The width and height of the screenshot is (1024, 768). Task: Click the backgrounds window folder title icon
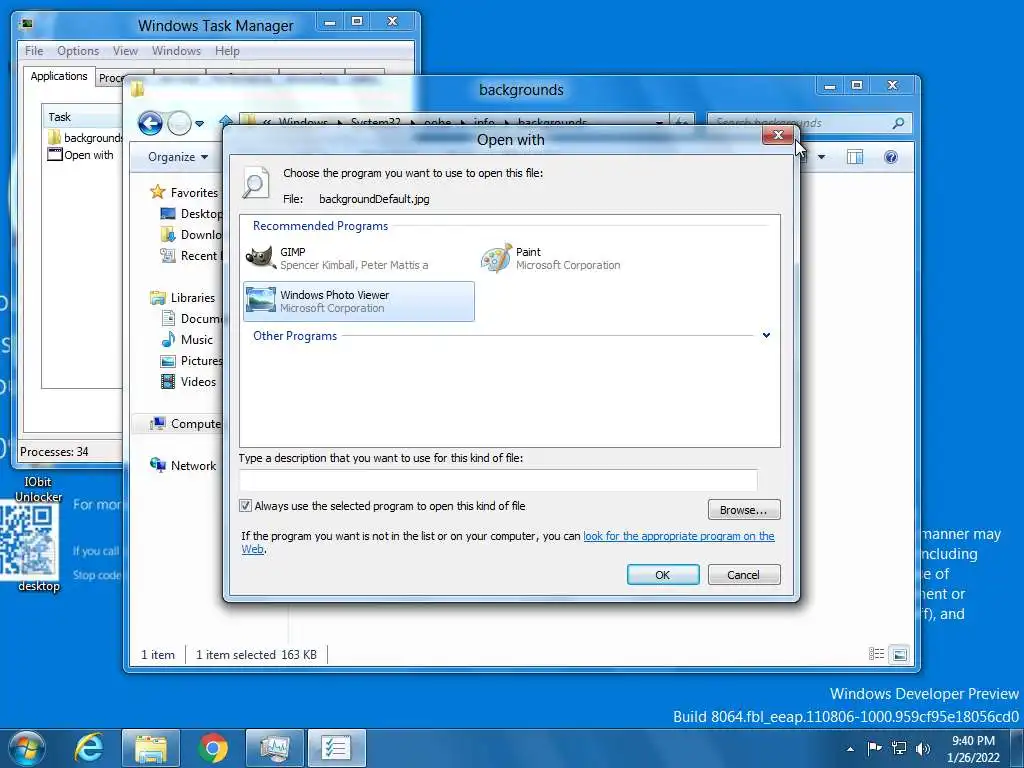coord(137,89)
